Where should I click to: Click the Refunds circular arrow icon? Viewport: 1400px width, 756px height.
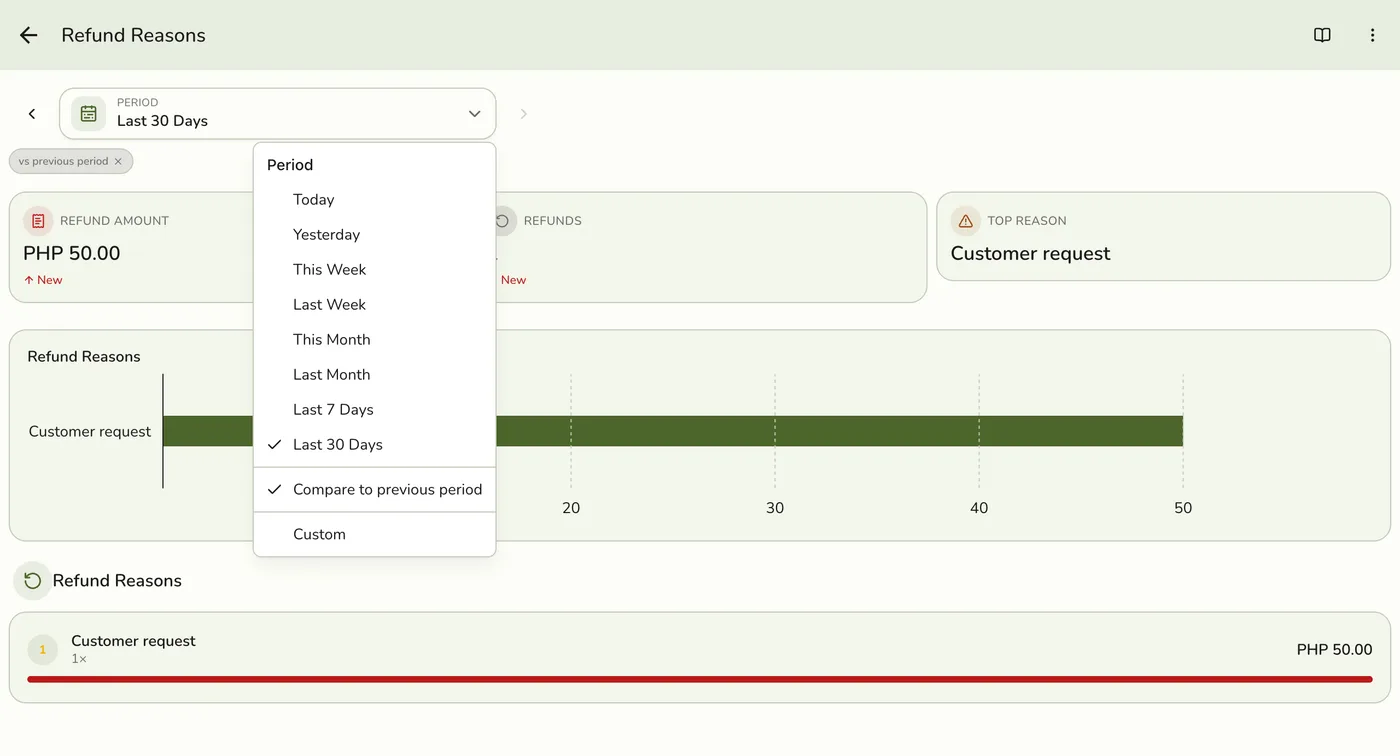click(503, 221)
